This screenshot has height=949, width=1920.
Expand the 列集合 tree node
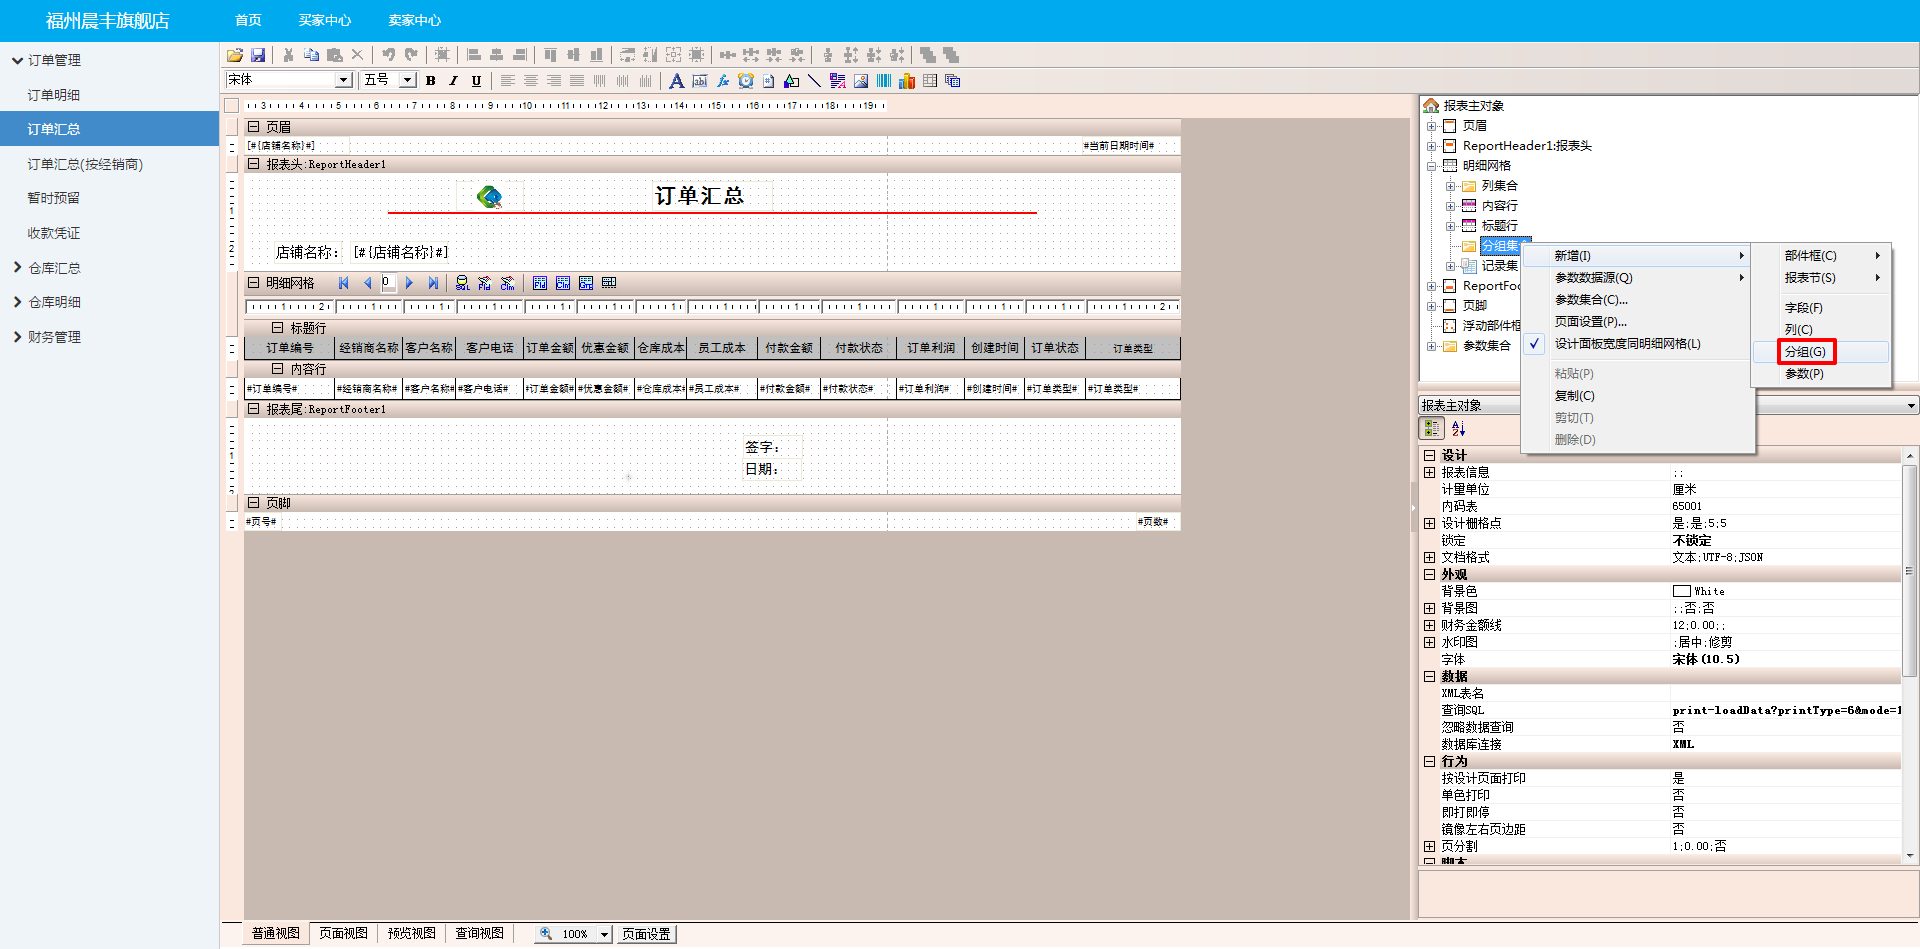[x=1450, y=186]
